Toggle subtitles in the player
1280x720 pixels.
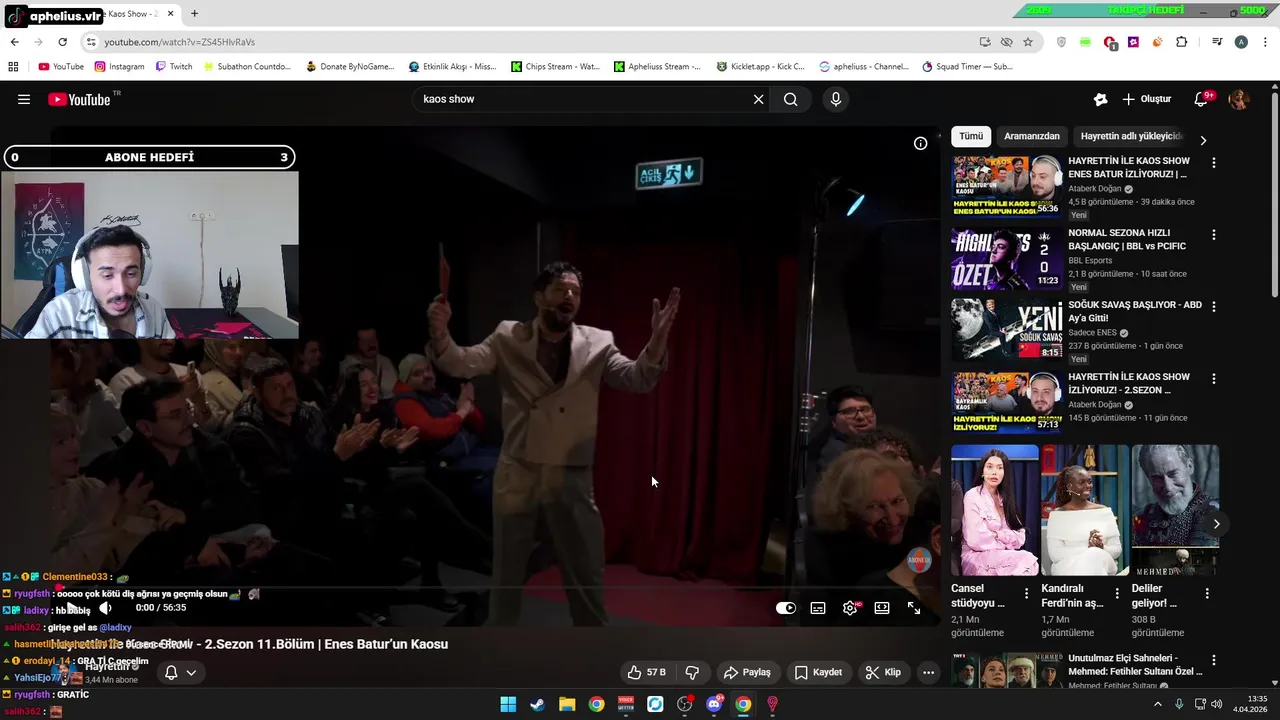[x=818, y=608]
